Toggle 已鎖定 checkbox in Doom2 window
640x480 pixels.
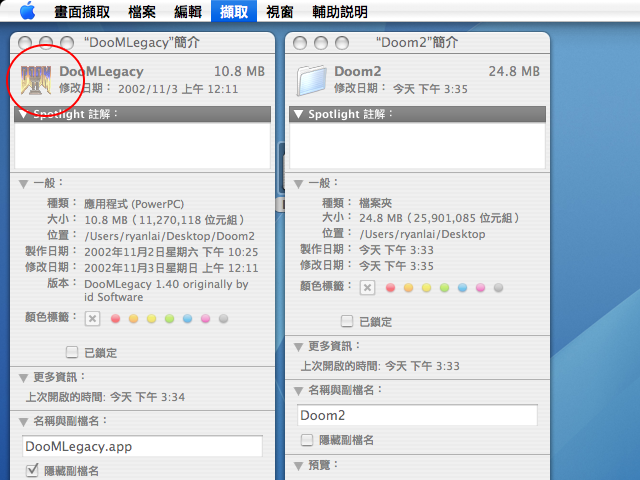pos(347,321)
